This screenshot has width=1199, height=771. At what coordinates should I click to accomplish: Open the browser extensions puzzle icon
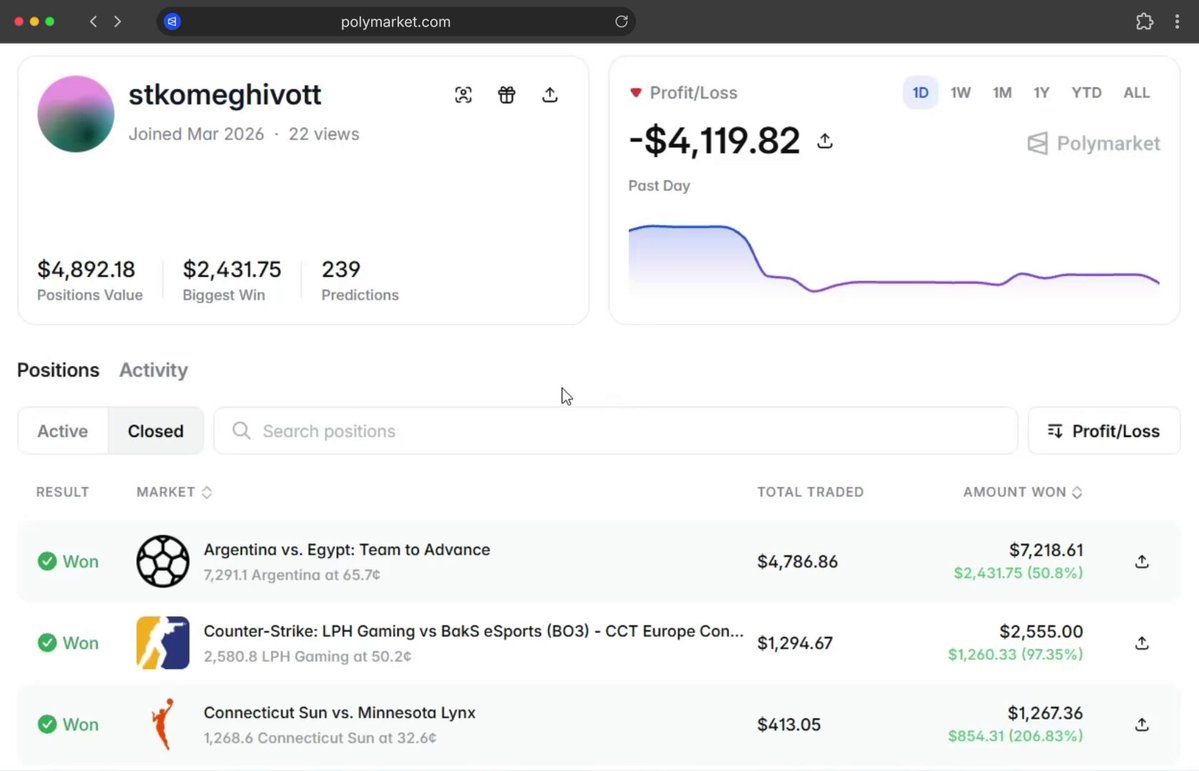1144,21
